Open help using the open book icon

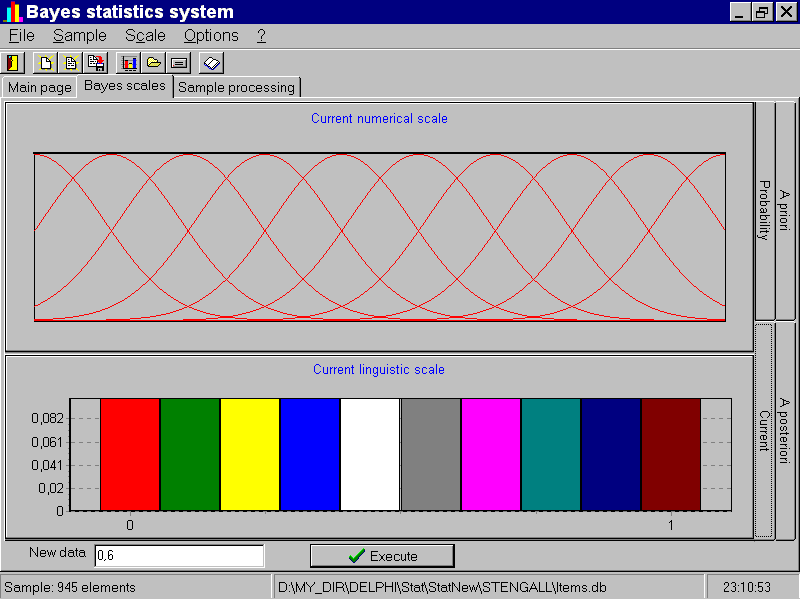[212, 63]
